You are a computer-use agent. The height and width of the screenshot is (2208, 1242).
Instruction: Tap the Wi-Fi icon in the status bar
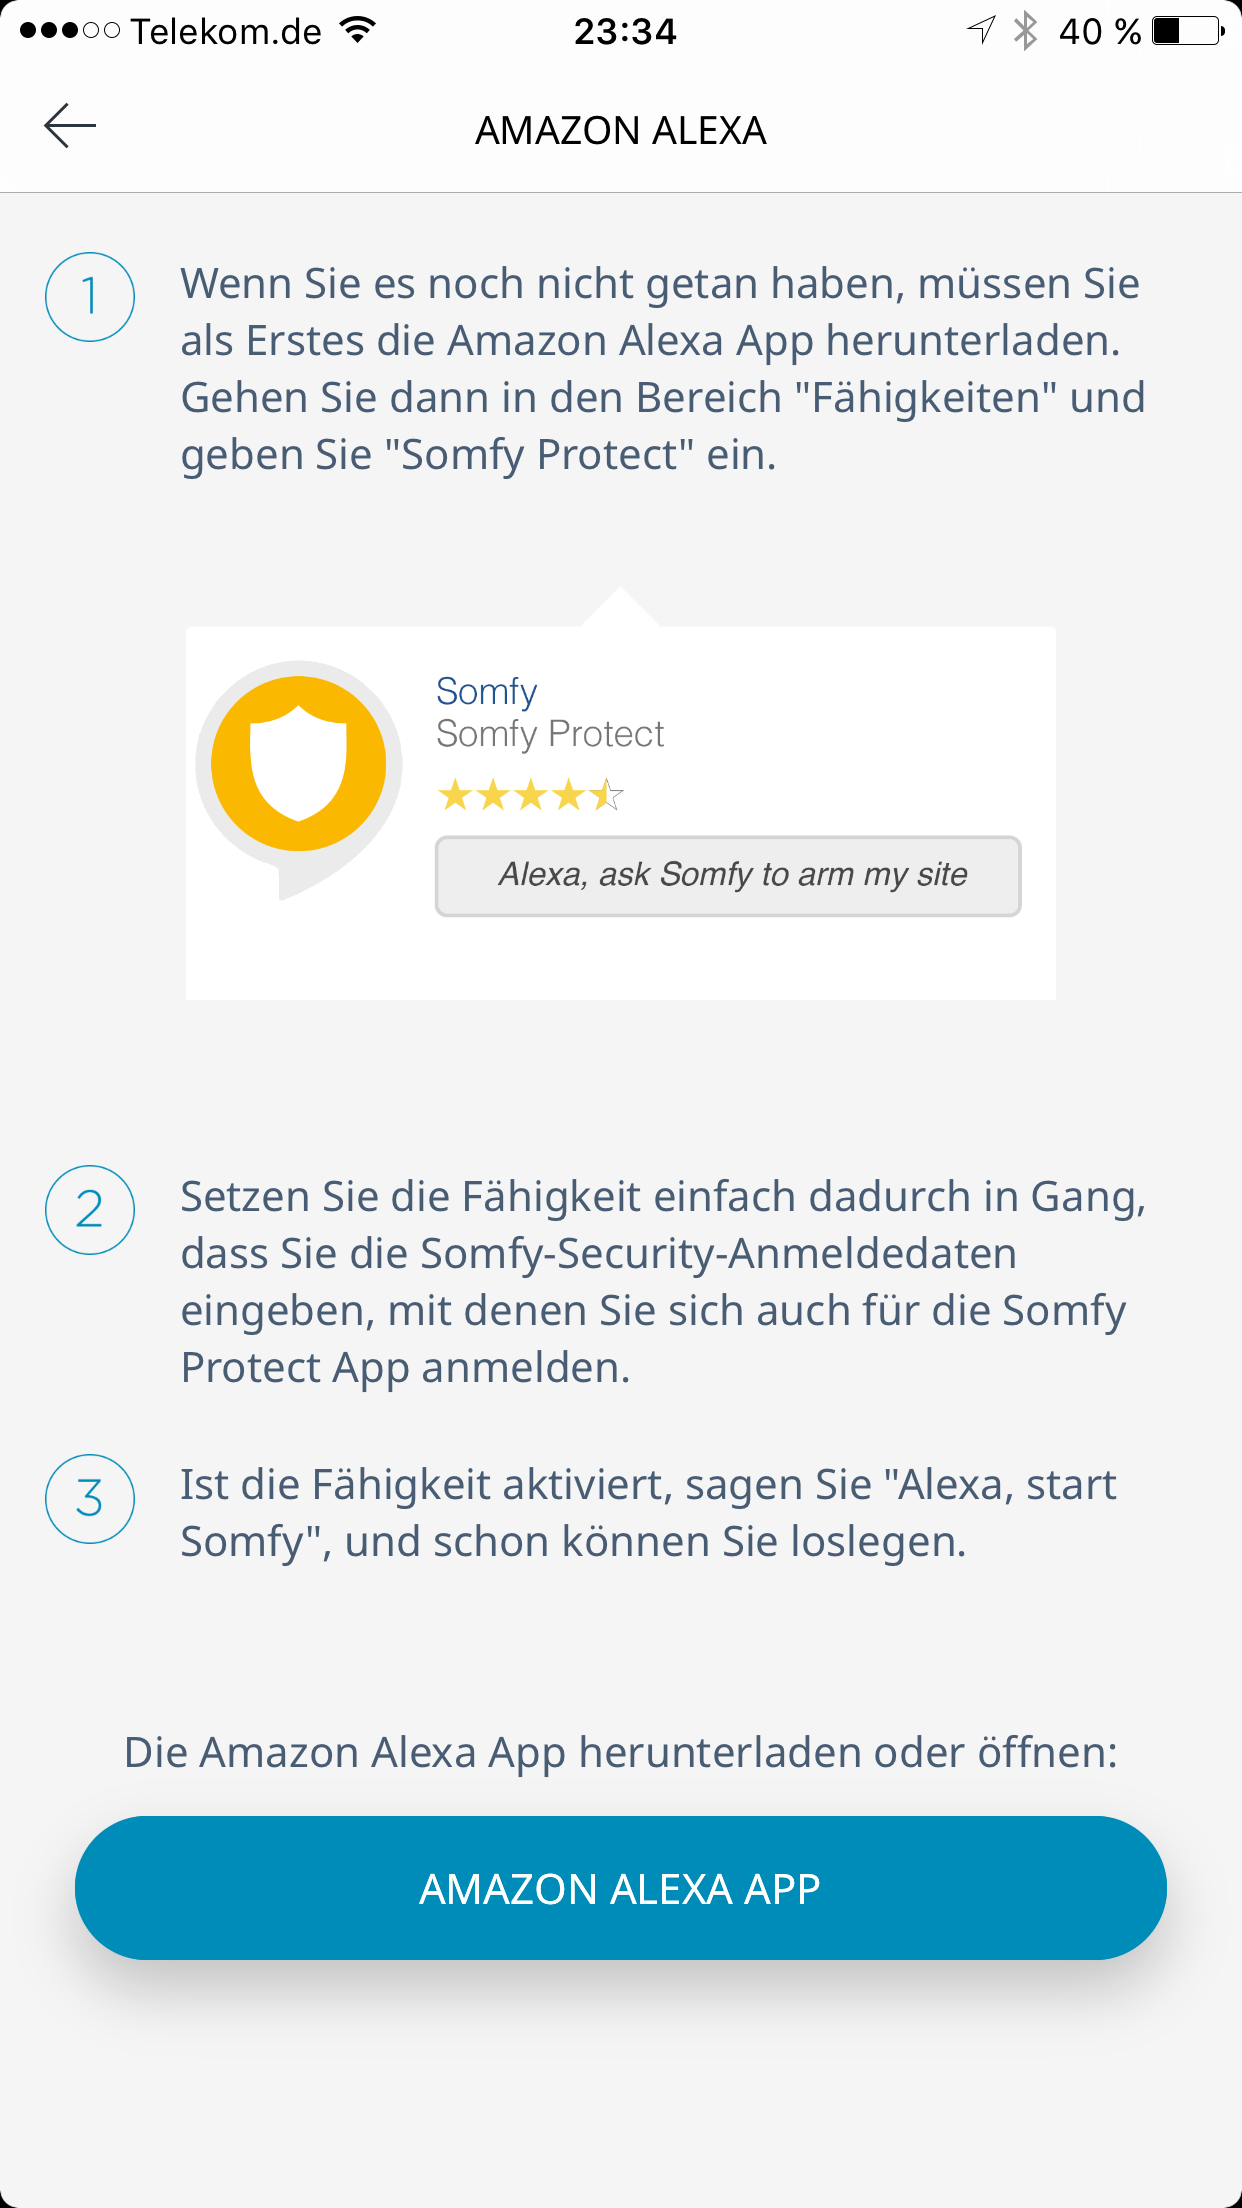coord(357,31)
